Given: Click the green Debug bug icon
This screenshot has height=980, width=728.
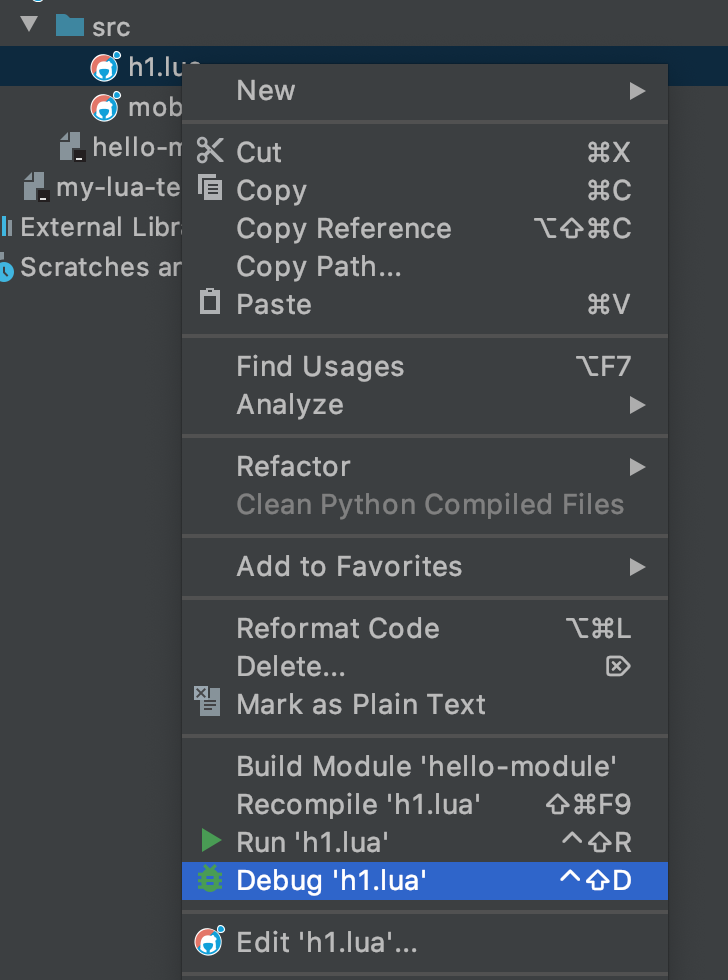Looking at the screenshot, I should point(210,880).
